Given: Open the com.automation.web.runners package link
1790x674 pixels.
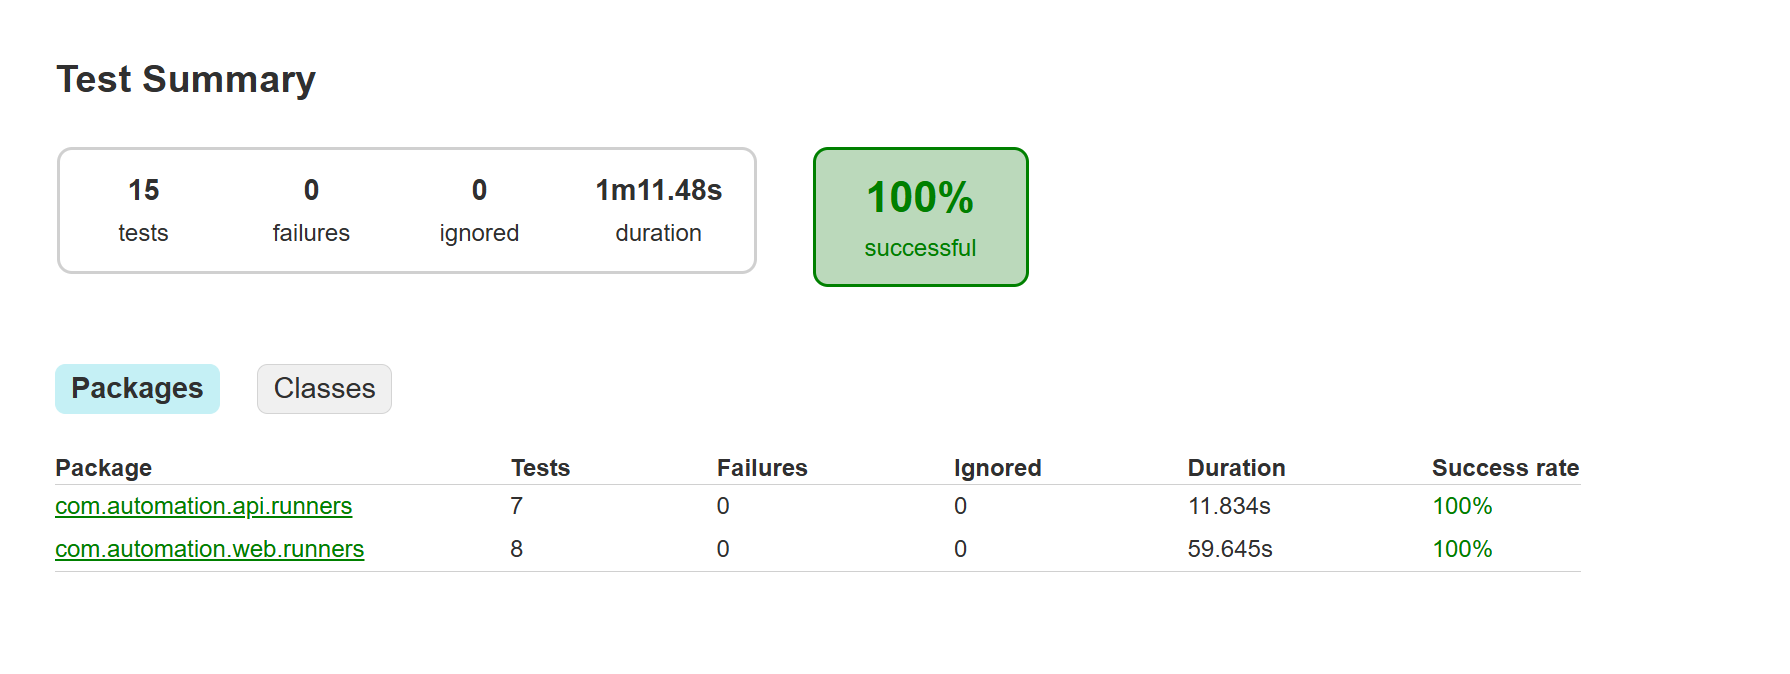Looking at the screenshot, I should (x=209, y=549).
